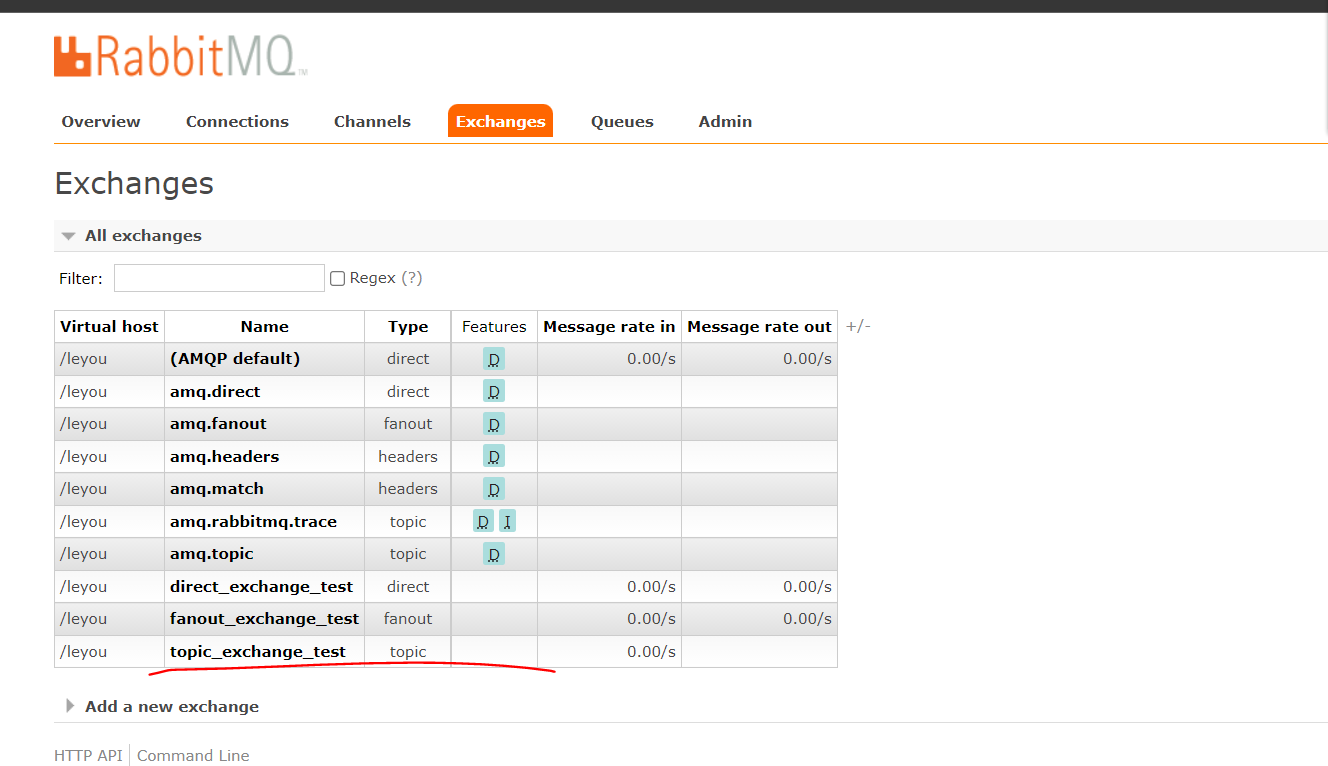1328x766 pixels.
Task: Open the amq.headers exchange
Action: (224, 457)
